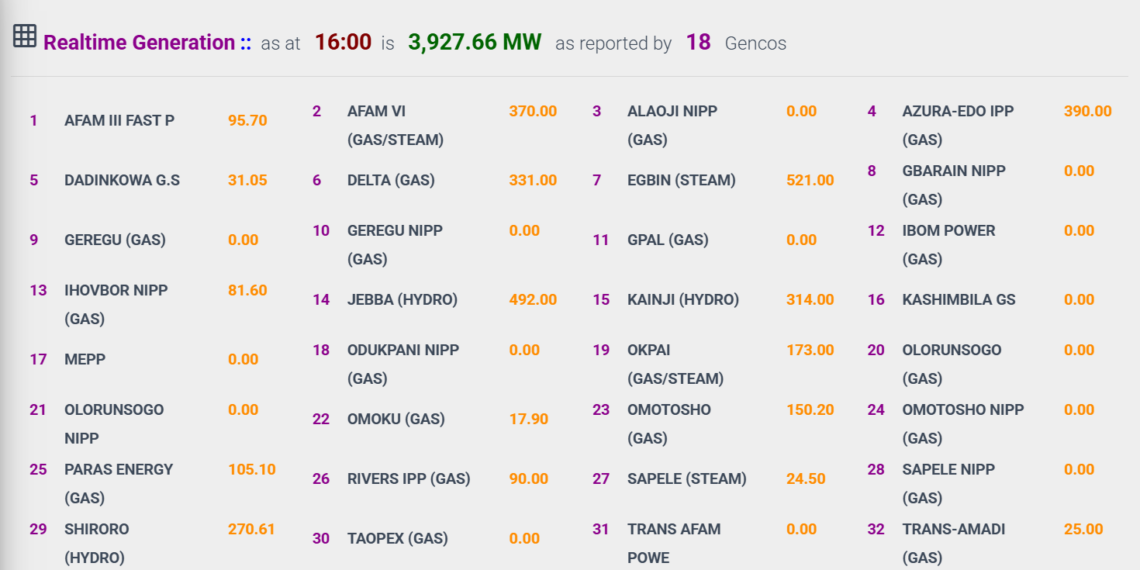This screenshot has height=570, width=1140.
Task: Click row number 23 for OMOTOSHO (GAS)
Action: (x=601, y=409)
